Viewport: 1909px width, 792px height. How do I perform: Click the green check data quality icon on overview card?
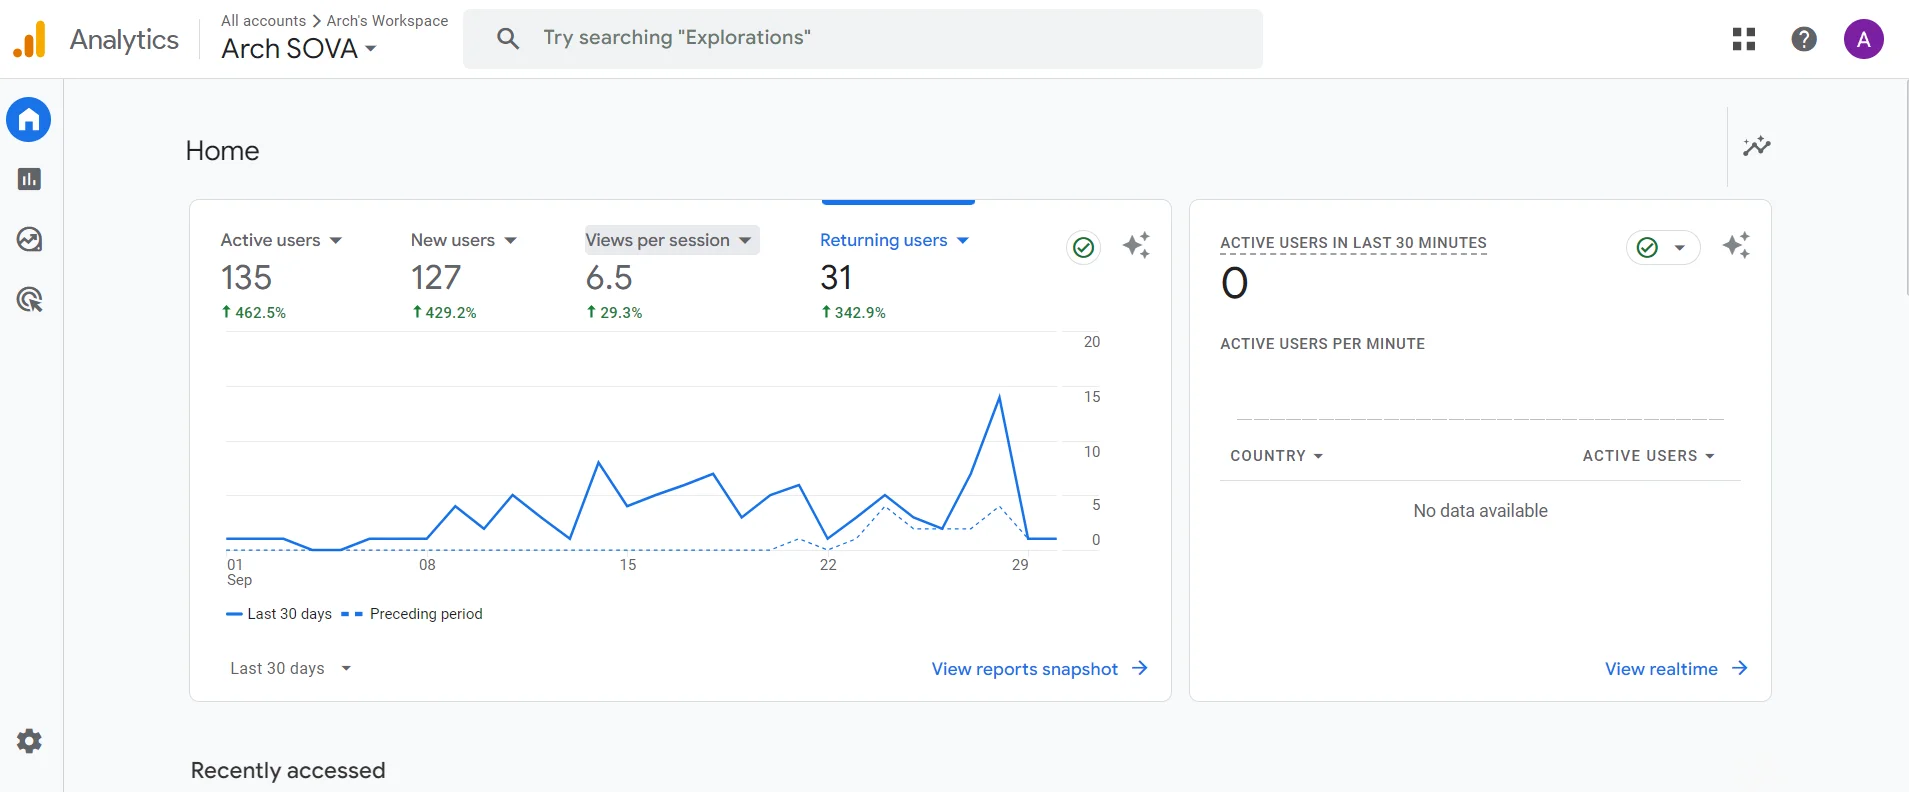pos(1083,247)
